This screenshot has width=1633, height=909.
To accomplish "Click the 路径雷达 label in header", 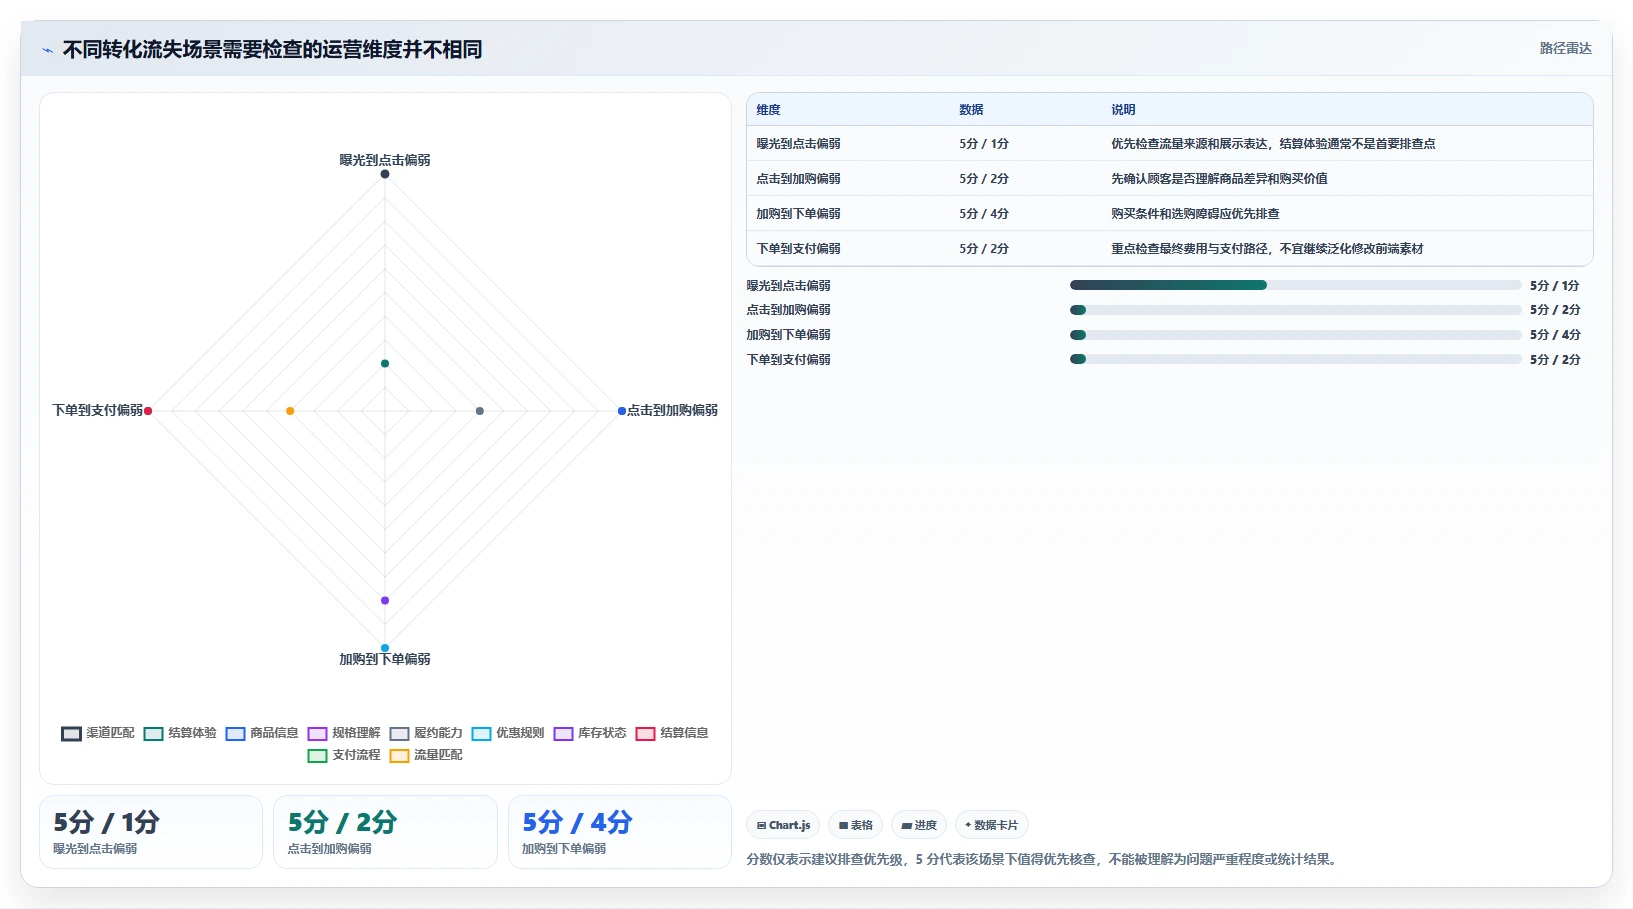I will point(1565,48).
